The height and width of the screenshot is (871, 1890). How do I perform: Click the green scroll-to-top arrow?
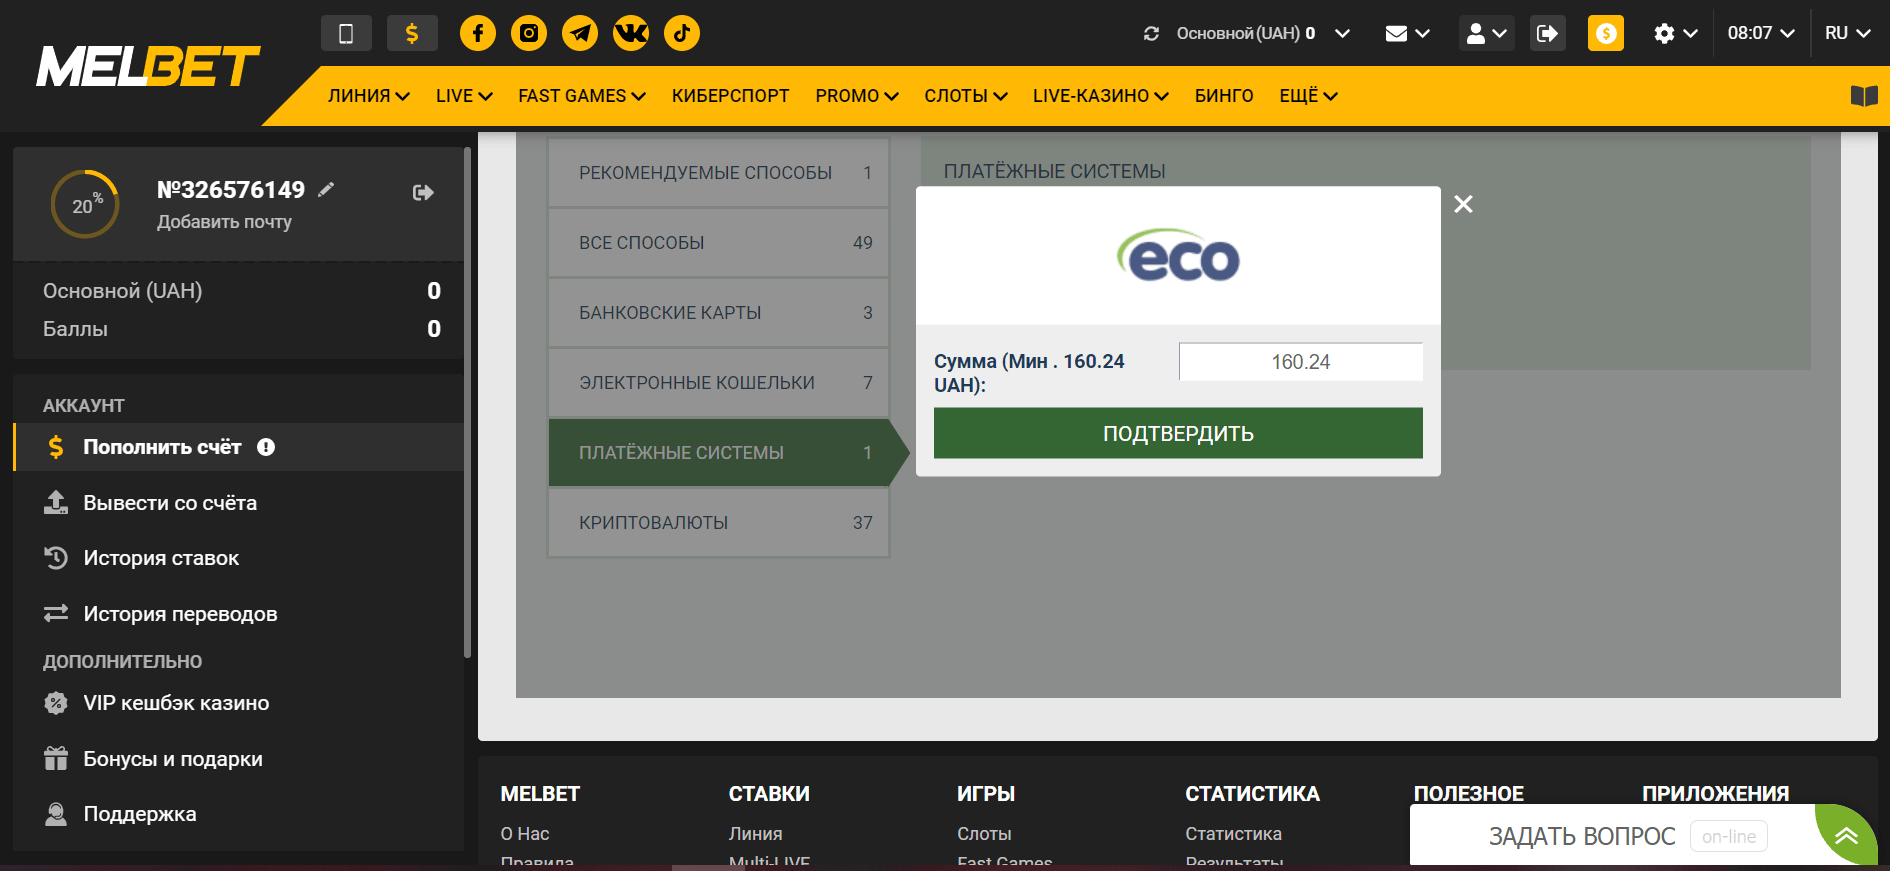[1846, 835]
